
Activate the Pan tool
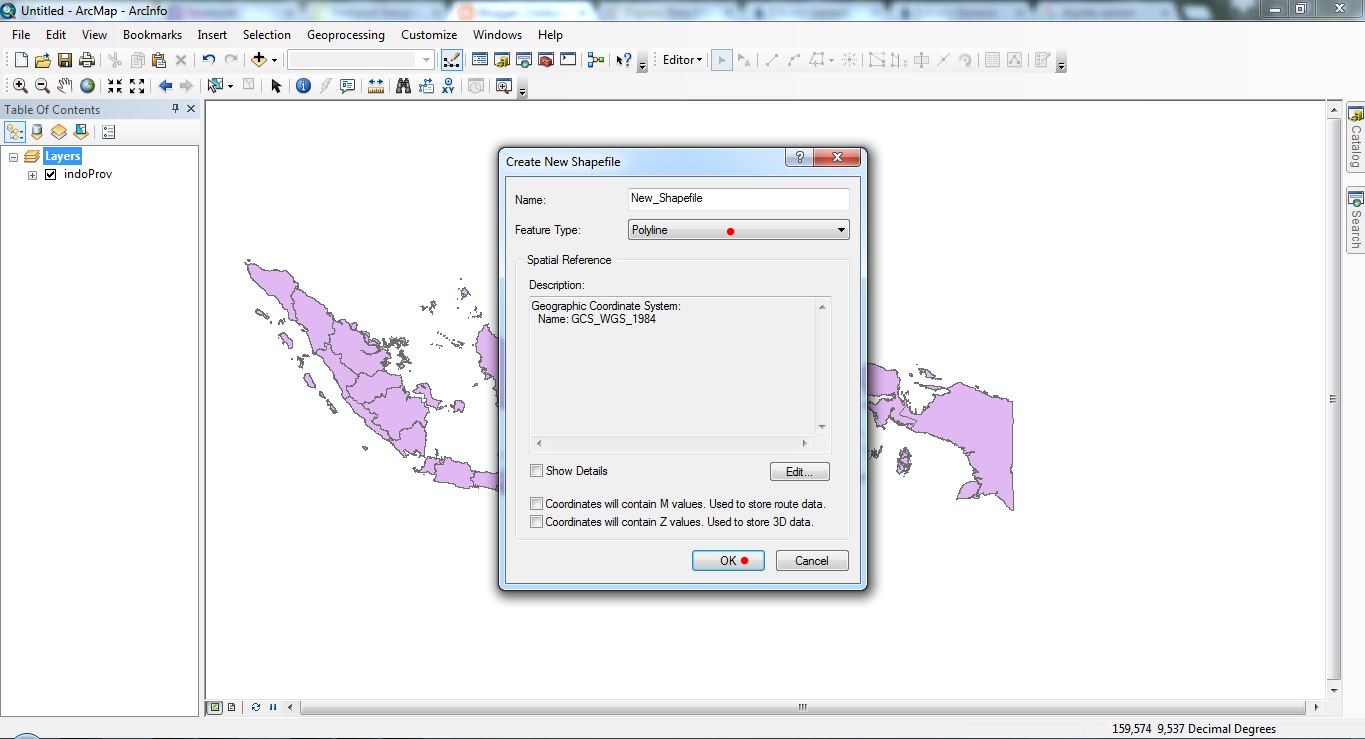coord(64,86)
